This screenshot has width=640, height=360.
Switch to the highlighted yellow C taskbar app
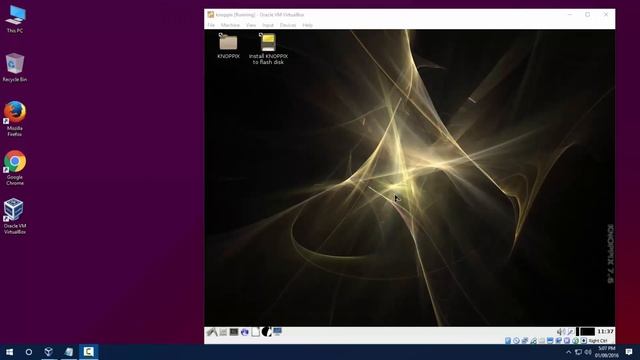89,352
